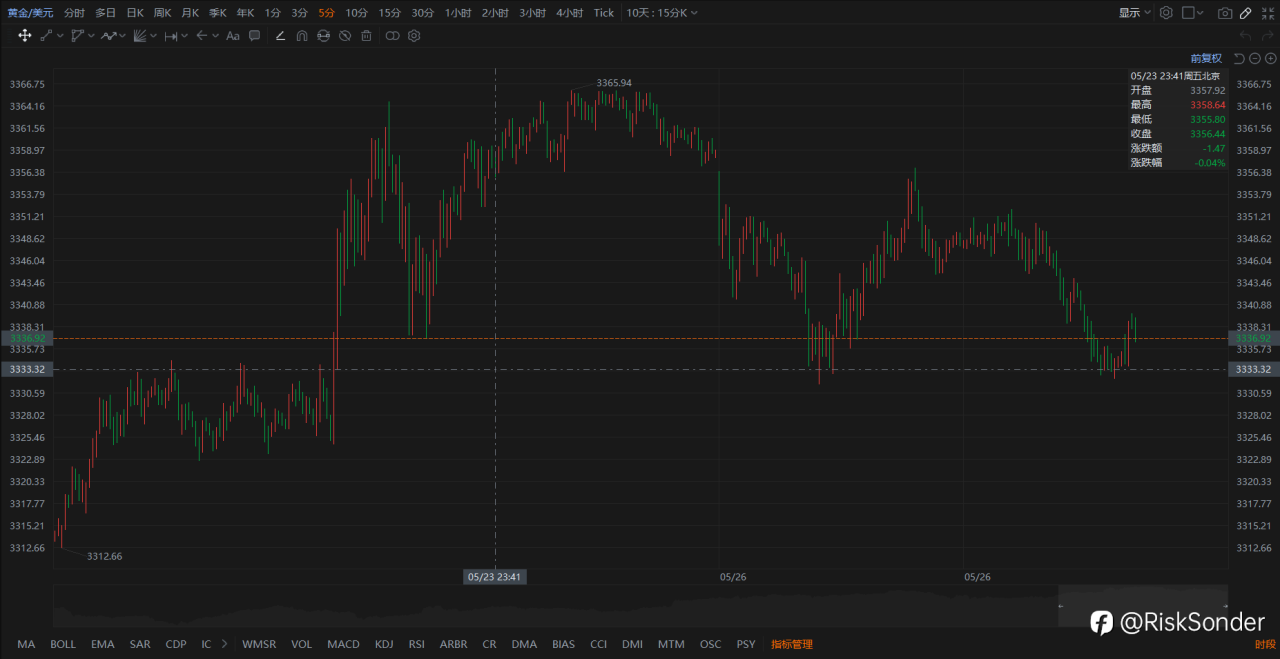
Task: Open the 显示 display dropdown
Action: pos(1135,13)
